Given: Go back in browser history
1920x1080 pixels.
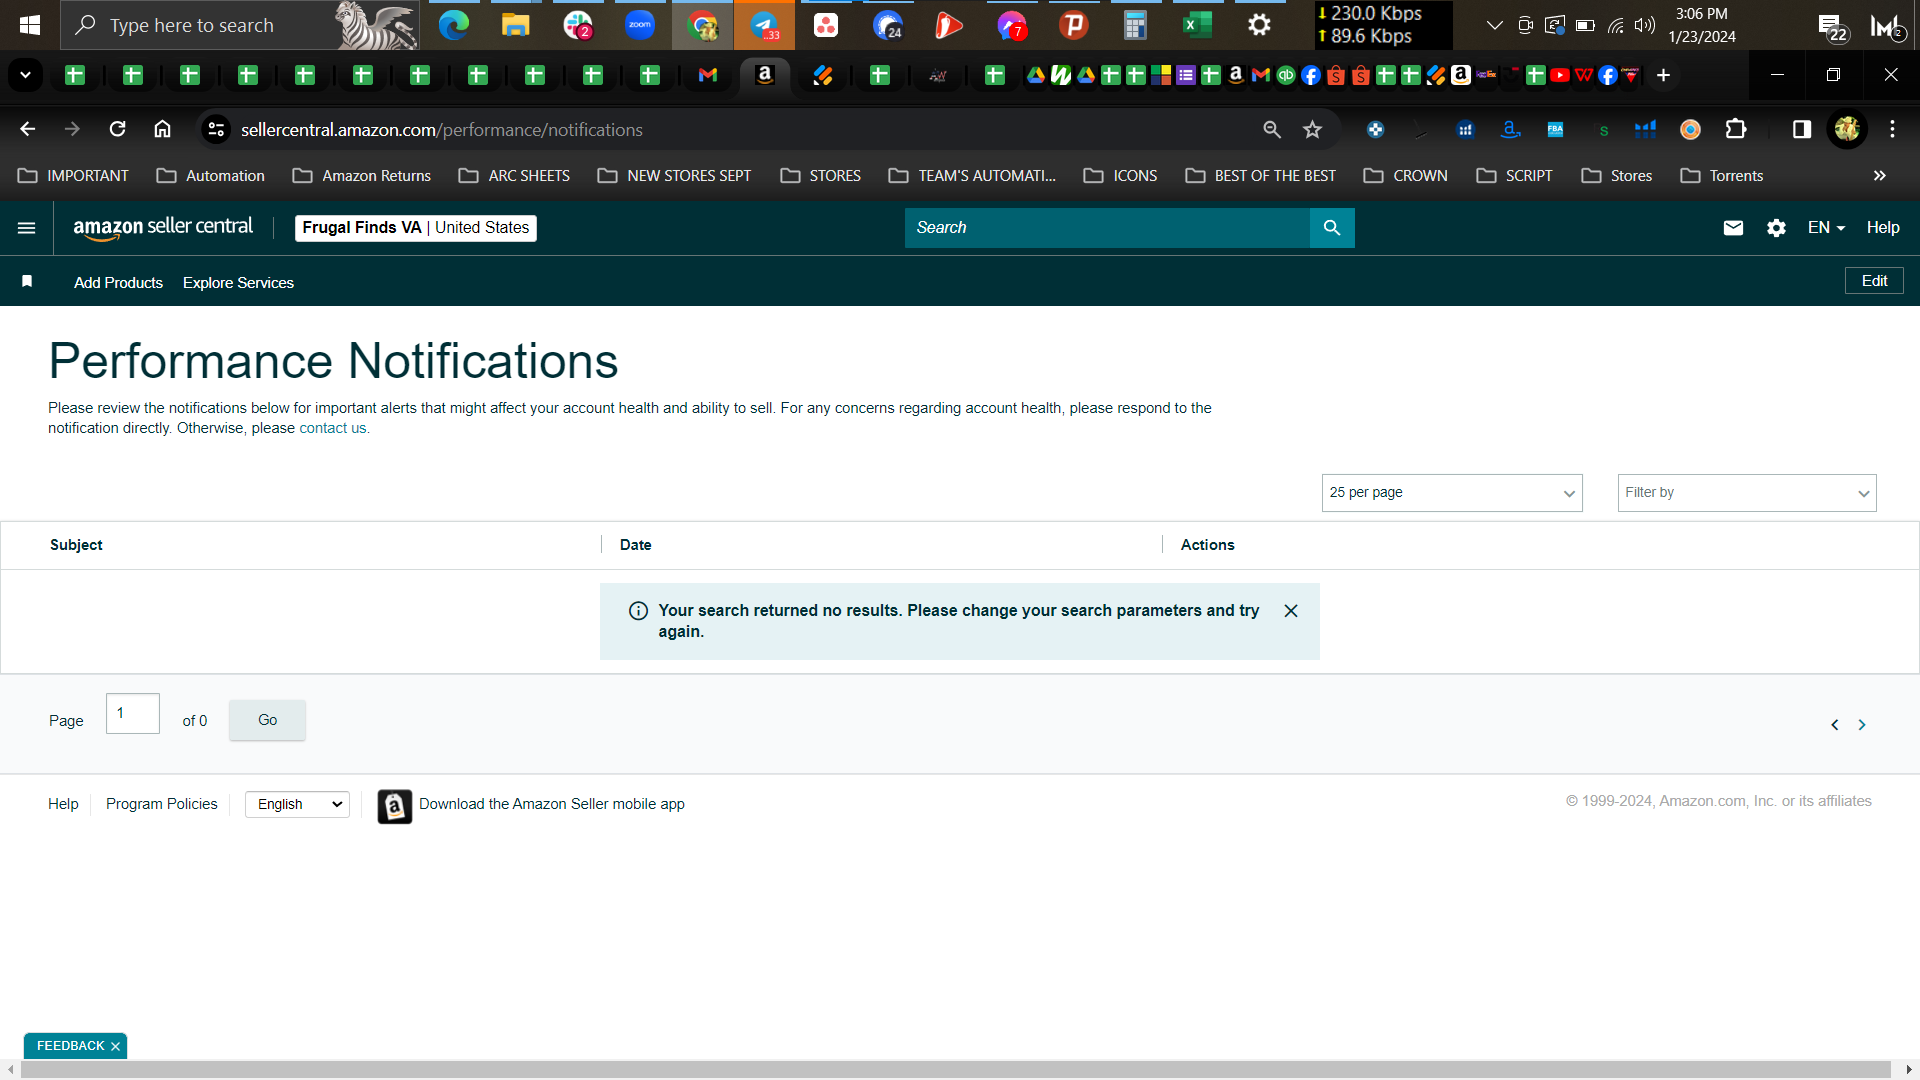Looking at the screenshot, I should [x=27, y=129].
